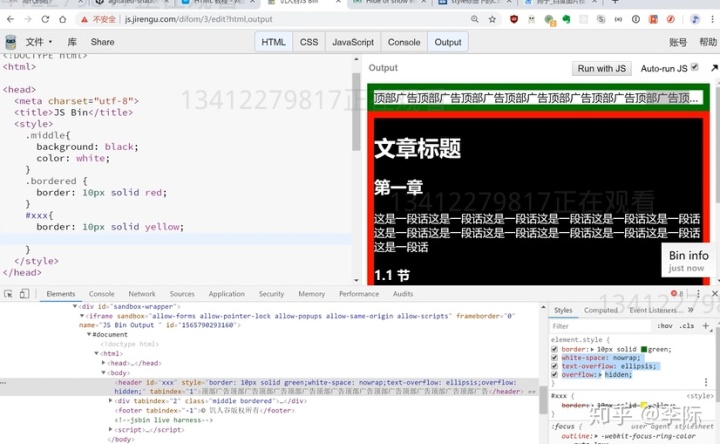The width and height of the screenshot is (720, 444).
Task: Collapse the #document node
Action: [89, 335]
